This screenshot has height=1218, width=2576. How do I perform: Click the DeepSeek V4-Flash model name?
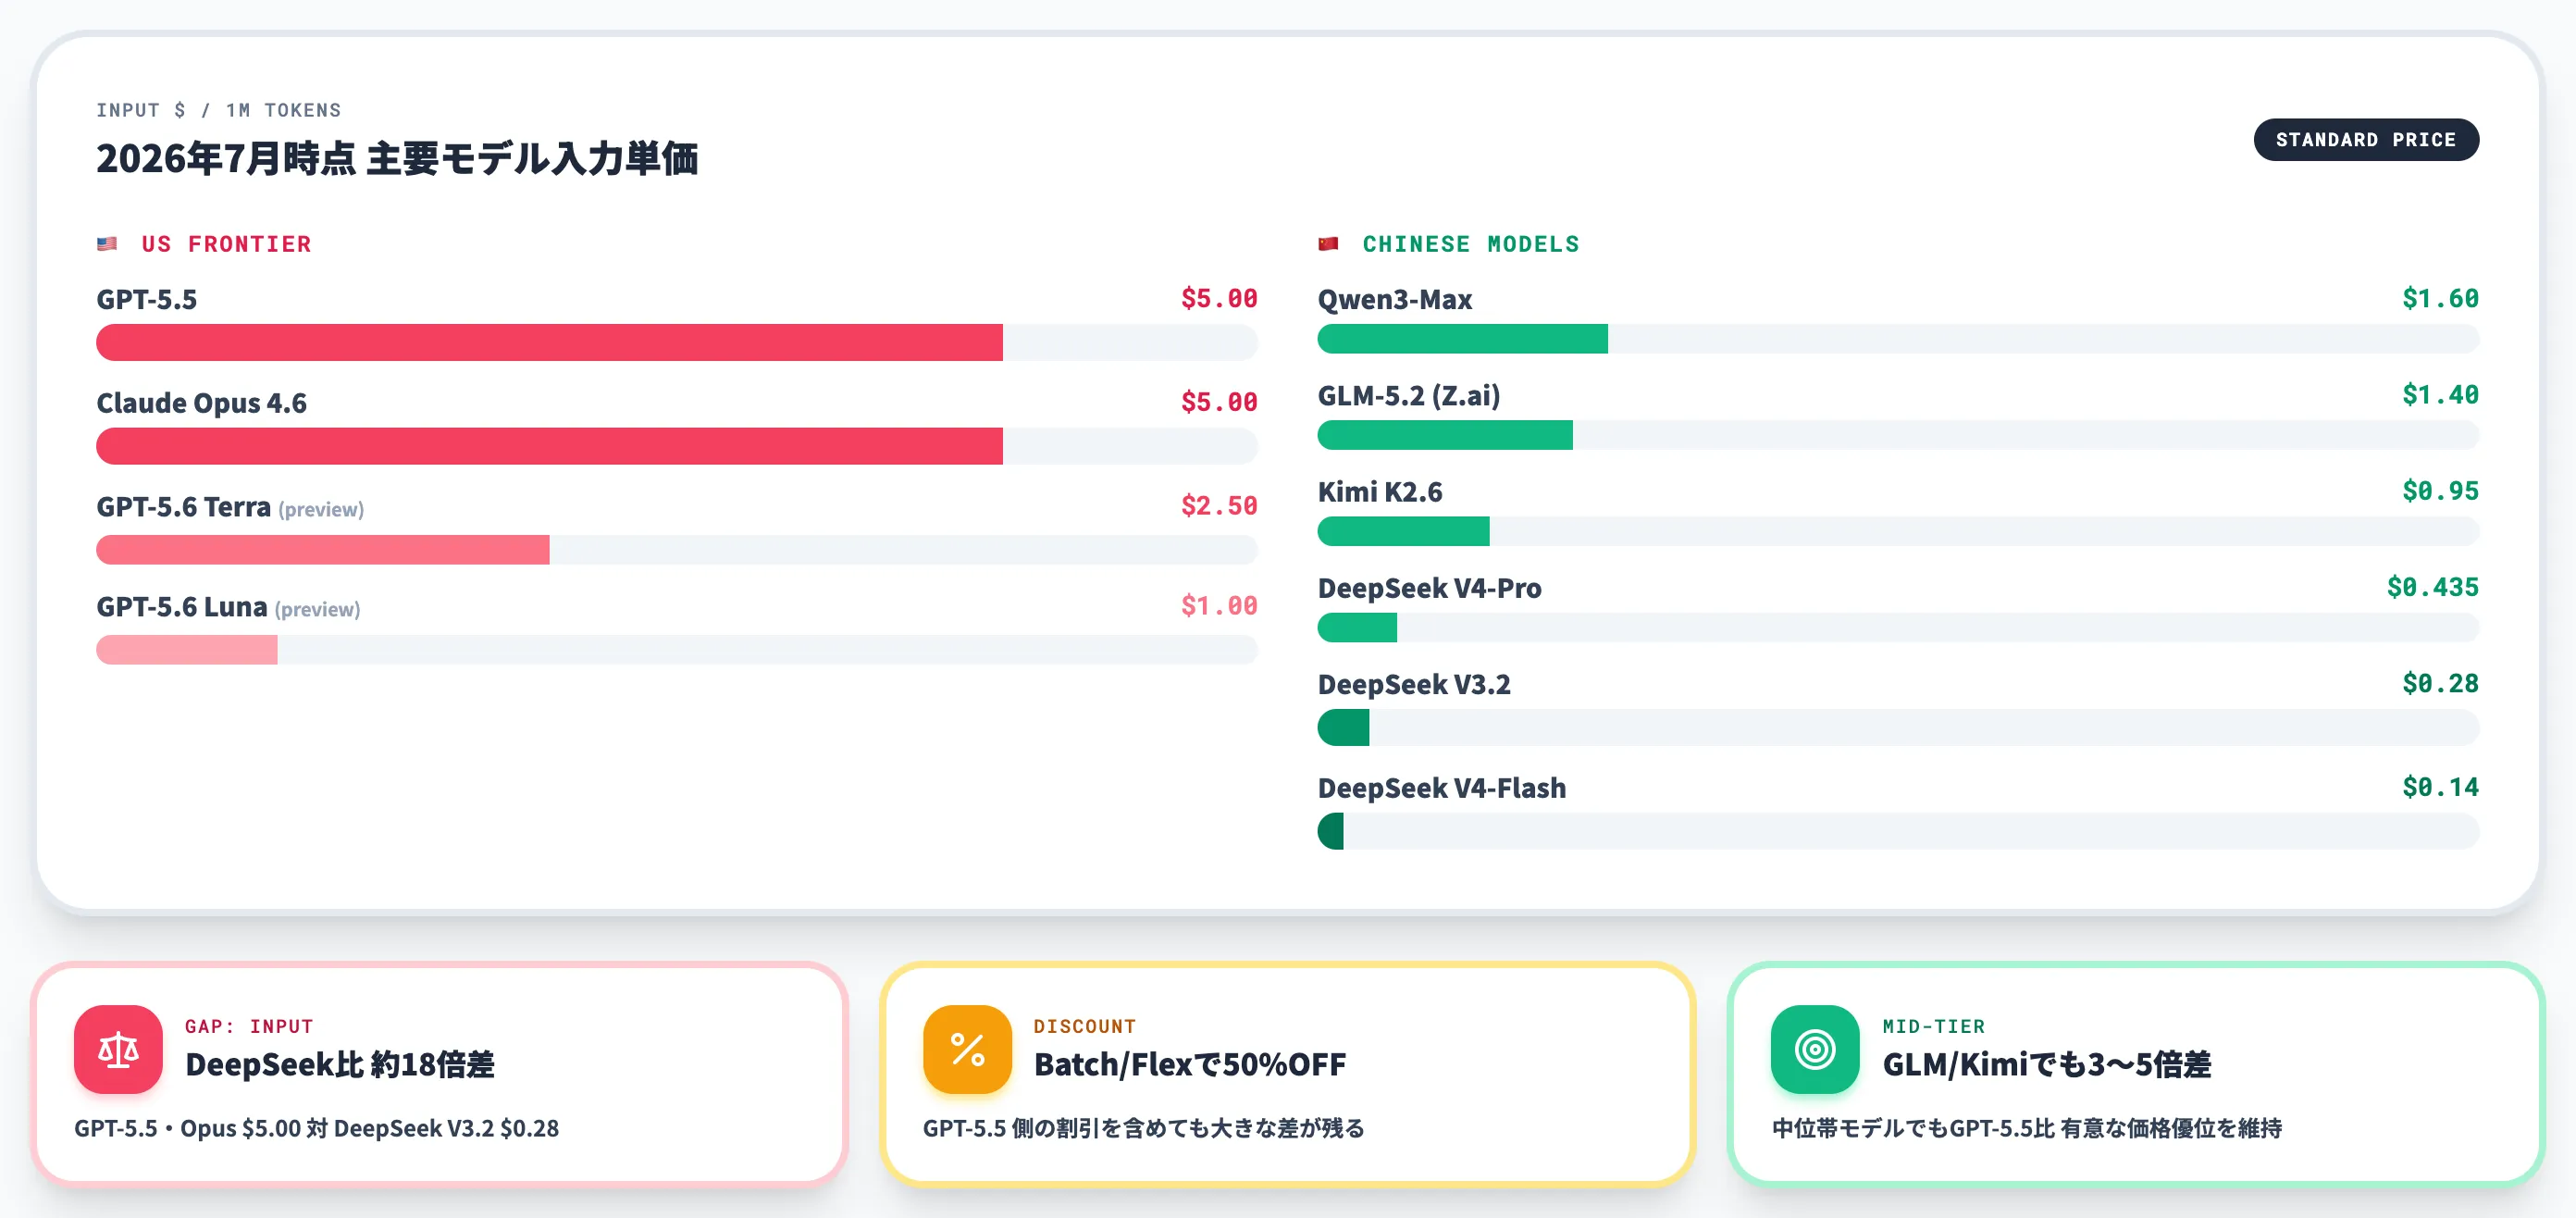(1442, 788)
